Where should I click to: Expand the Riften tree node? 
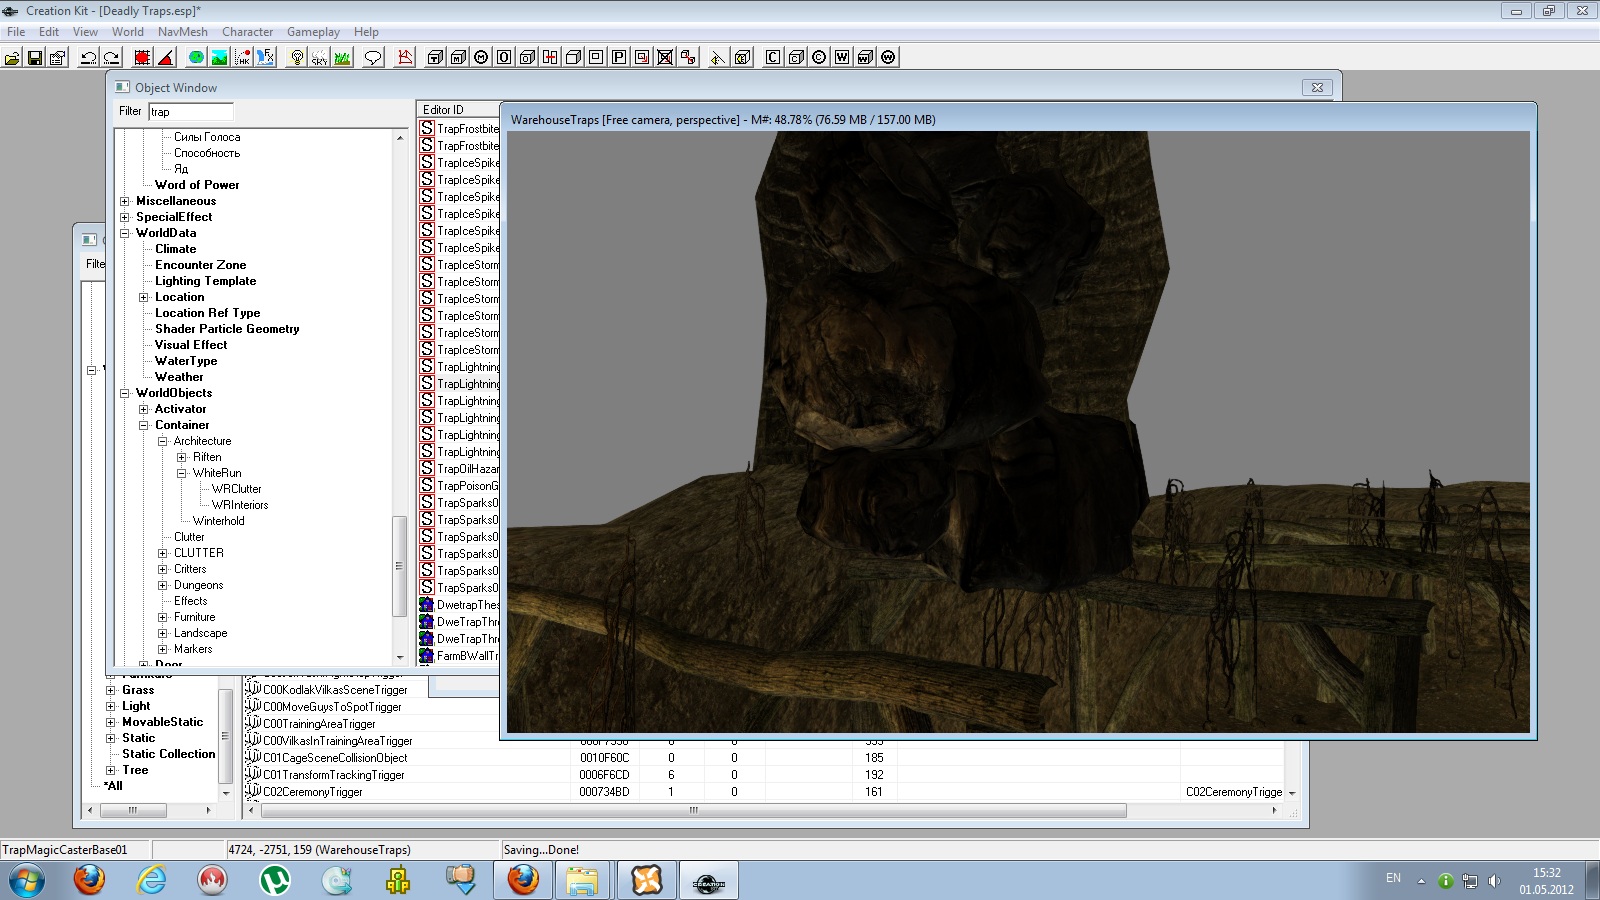[182, 457]
